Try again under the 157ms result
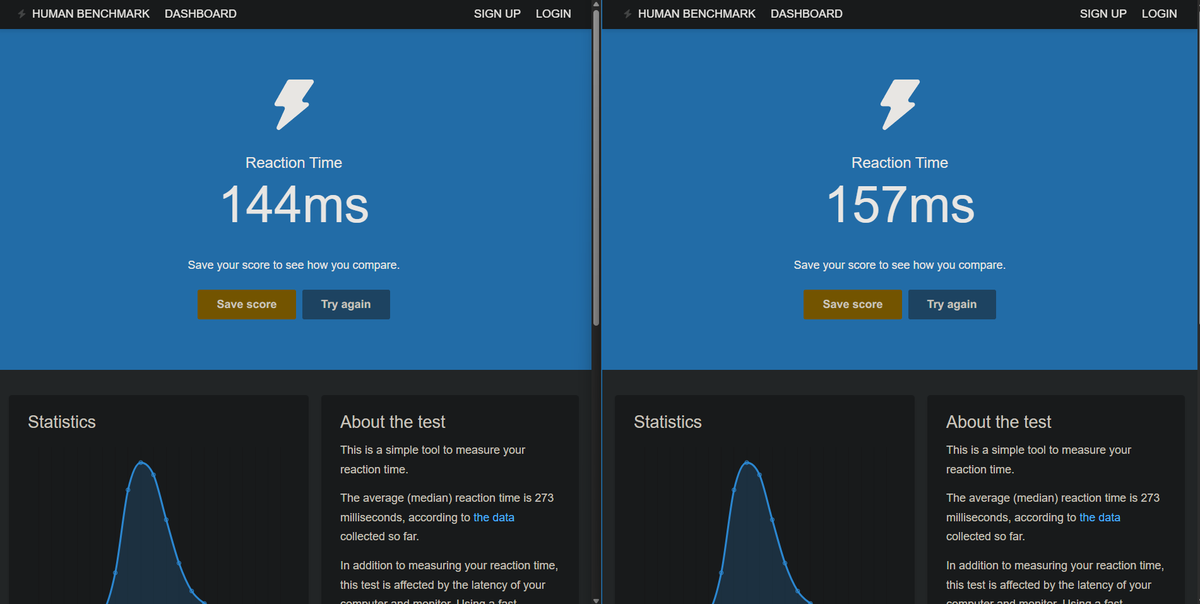Viewport: 1200px width, 604px height. coord(952,304)
